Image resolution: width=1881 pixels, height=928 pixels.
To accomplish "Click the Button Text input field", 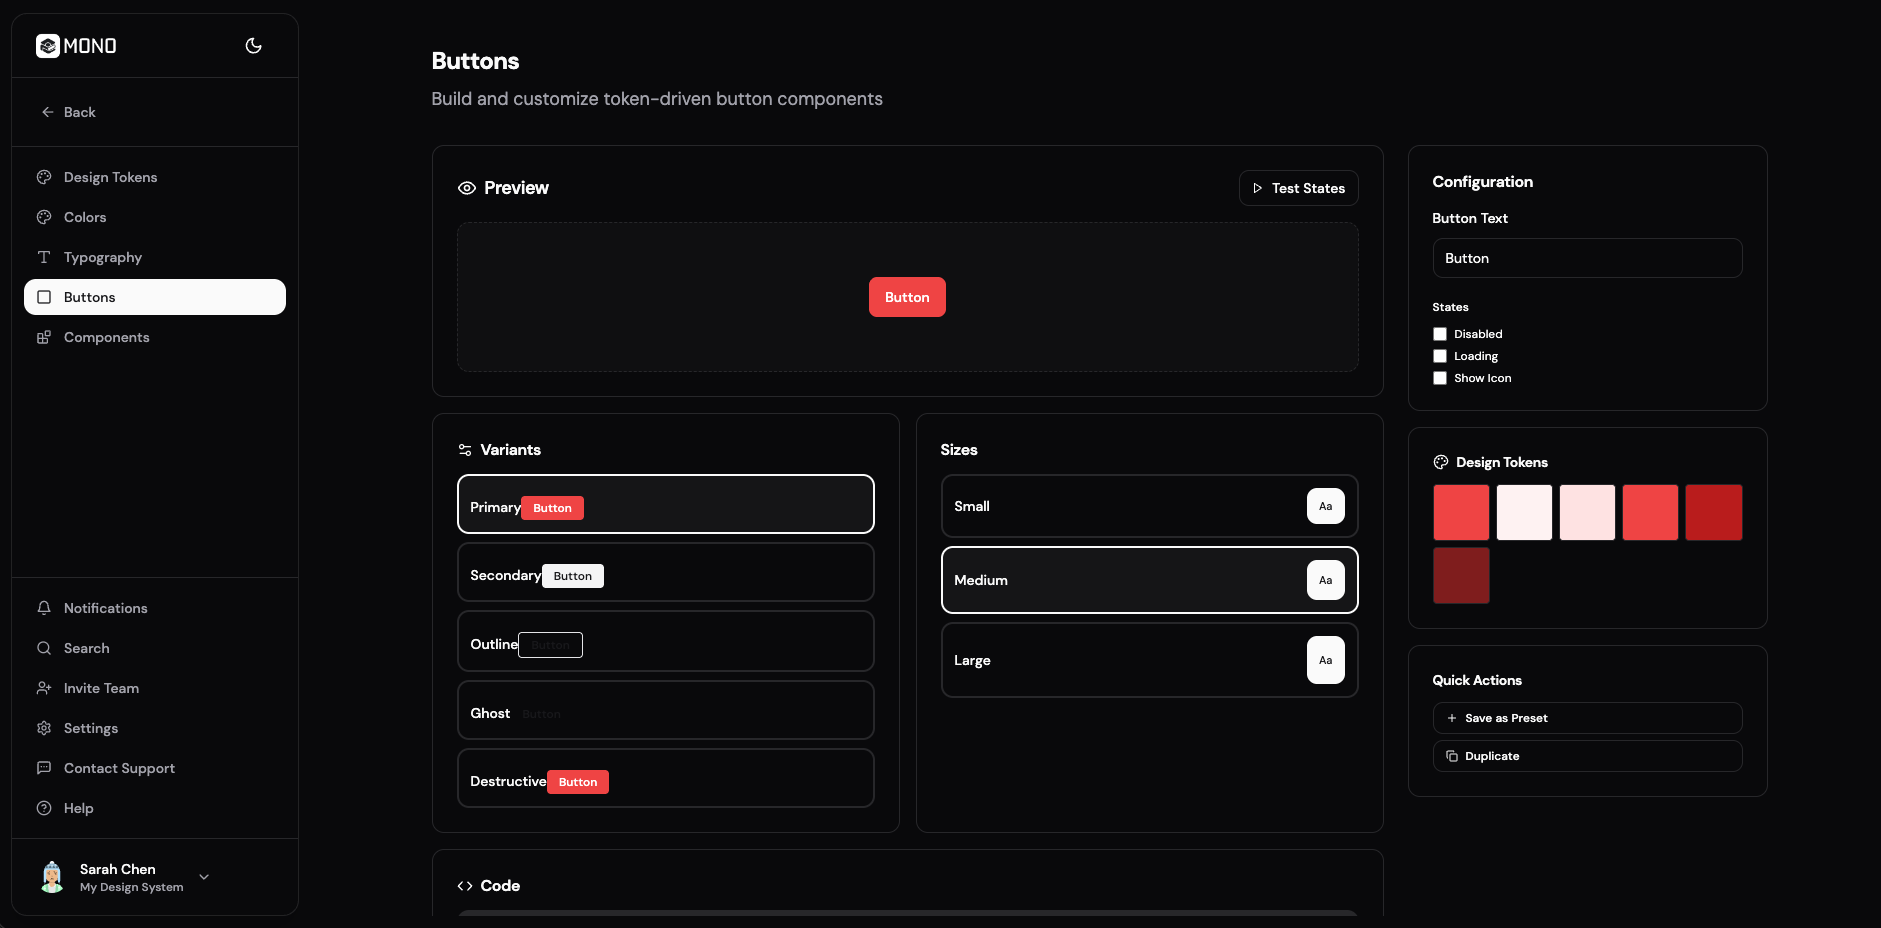I will (1586, 258).
